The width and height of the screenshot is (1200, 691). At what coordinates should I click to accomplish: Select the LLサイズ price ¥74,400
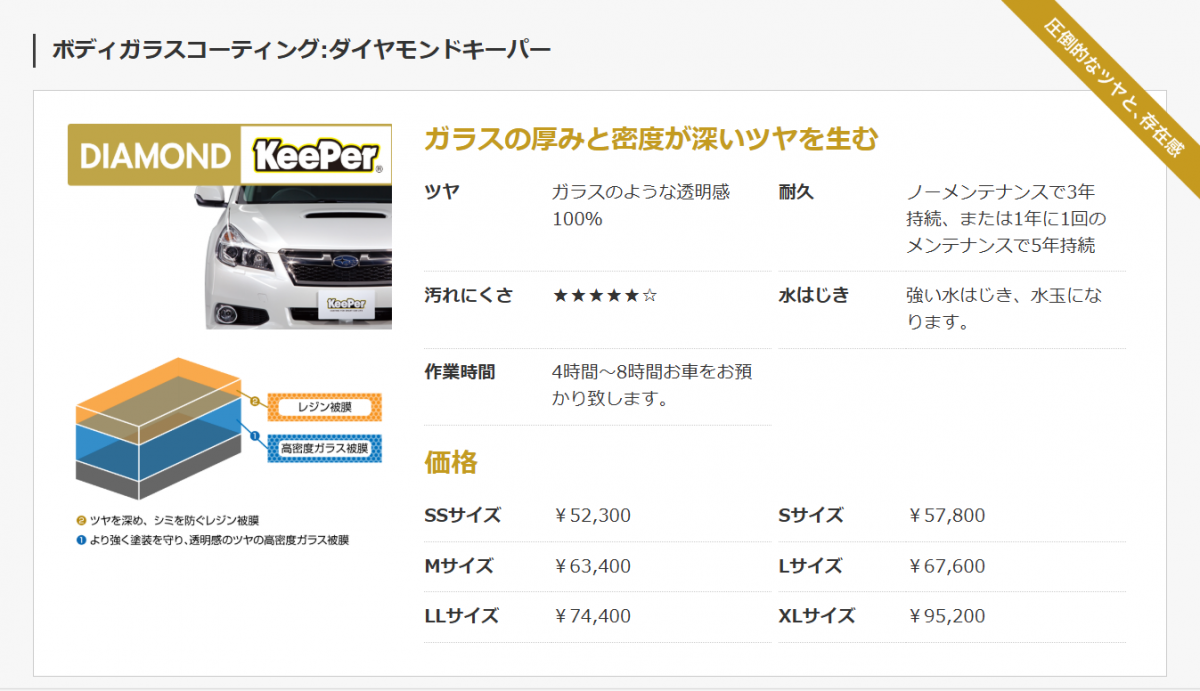[x=592, y=616]
